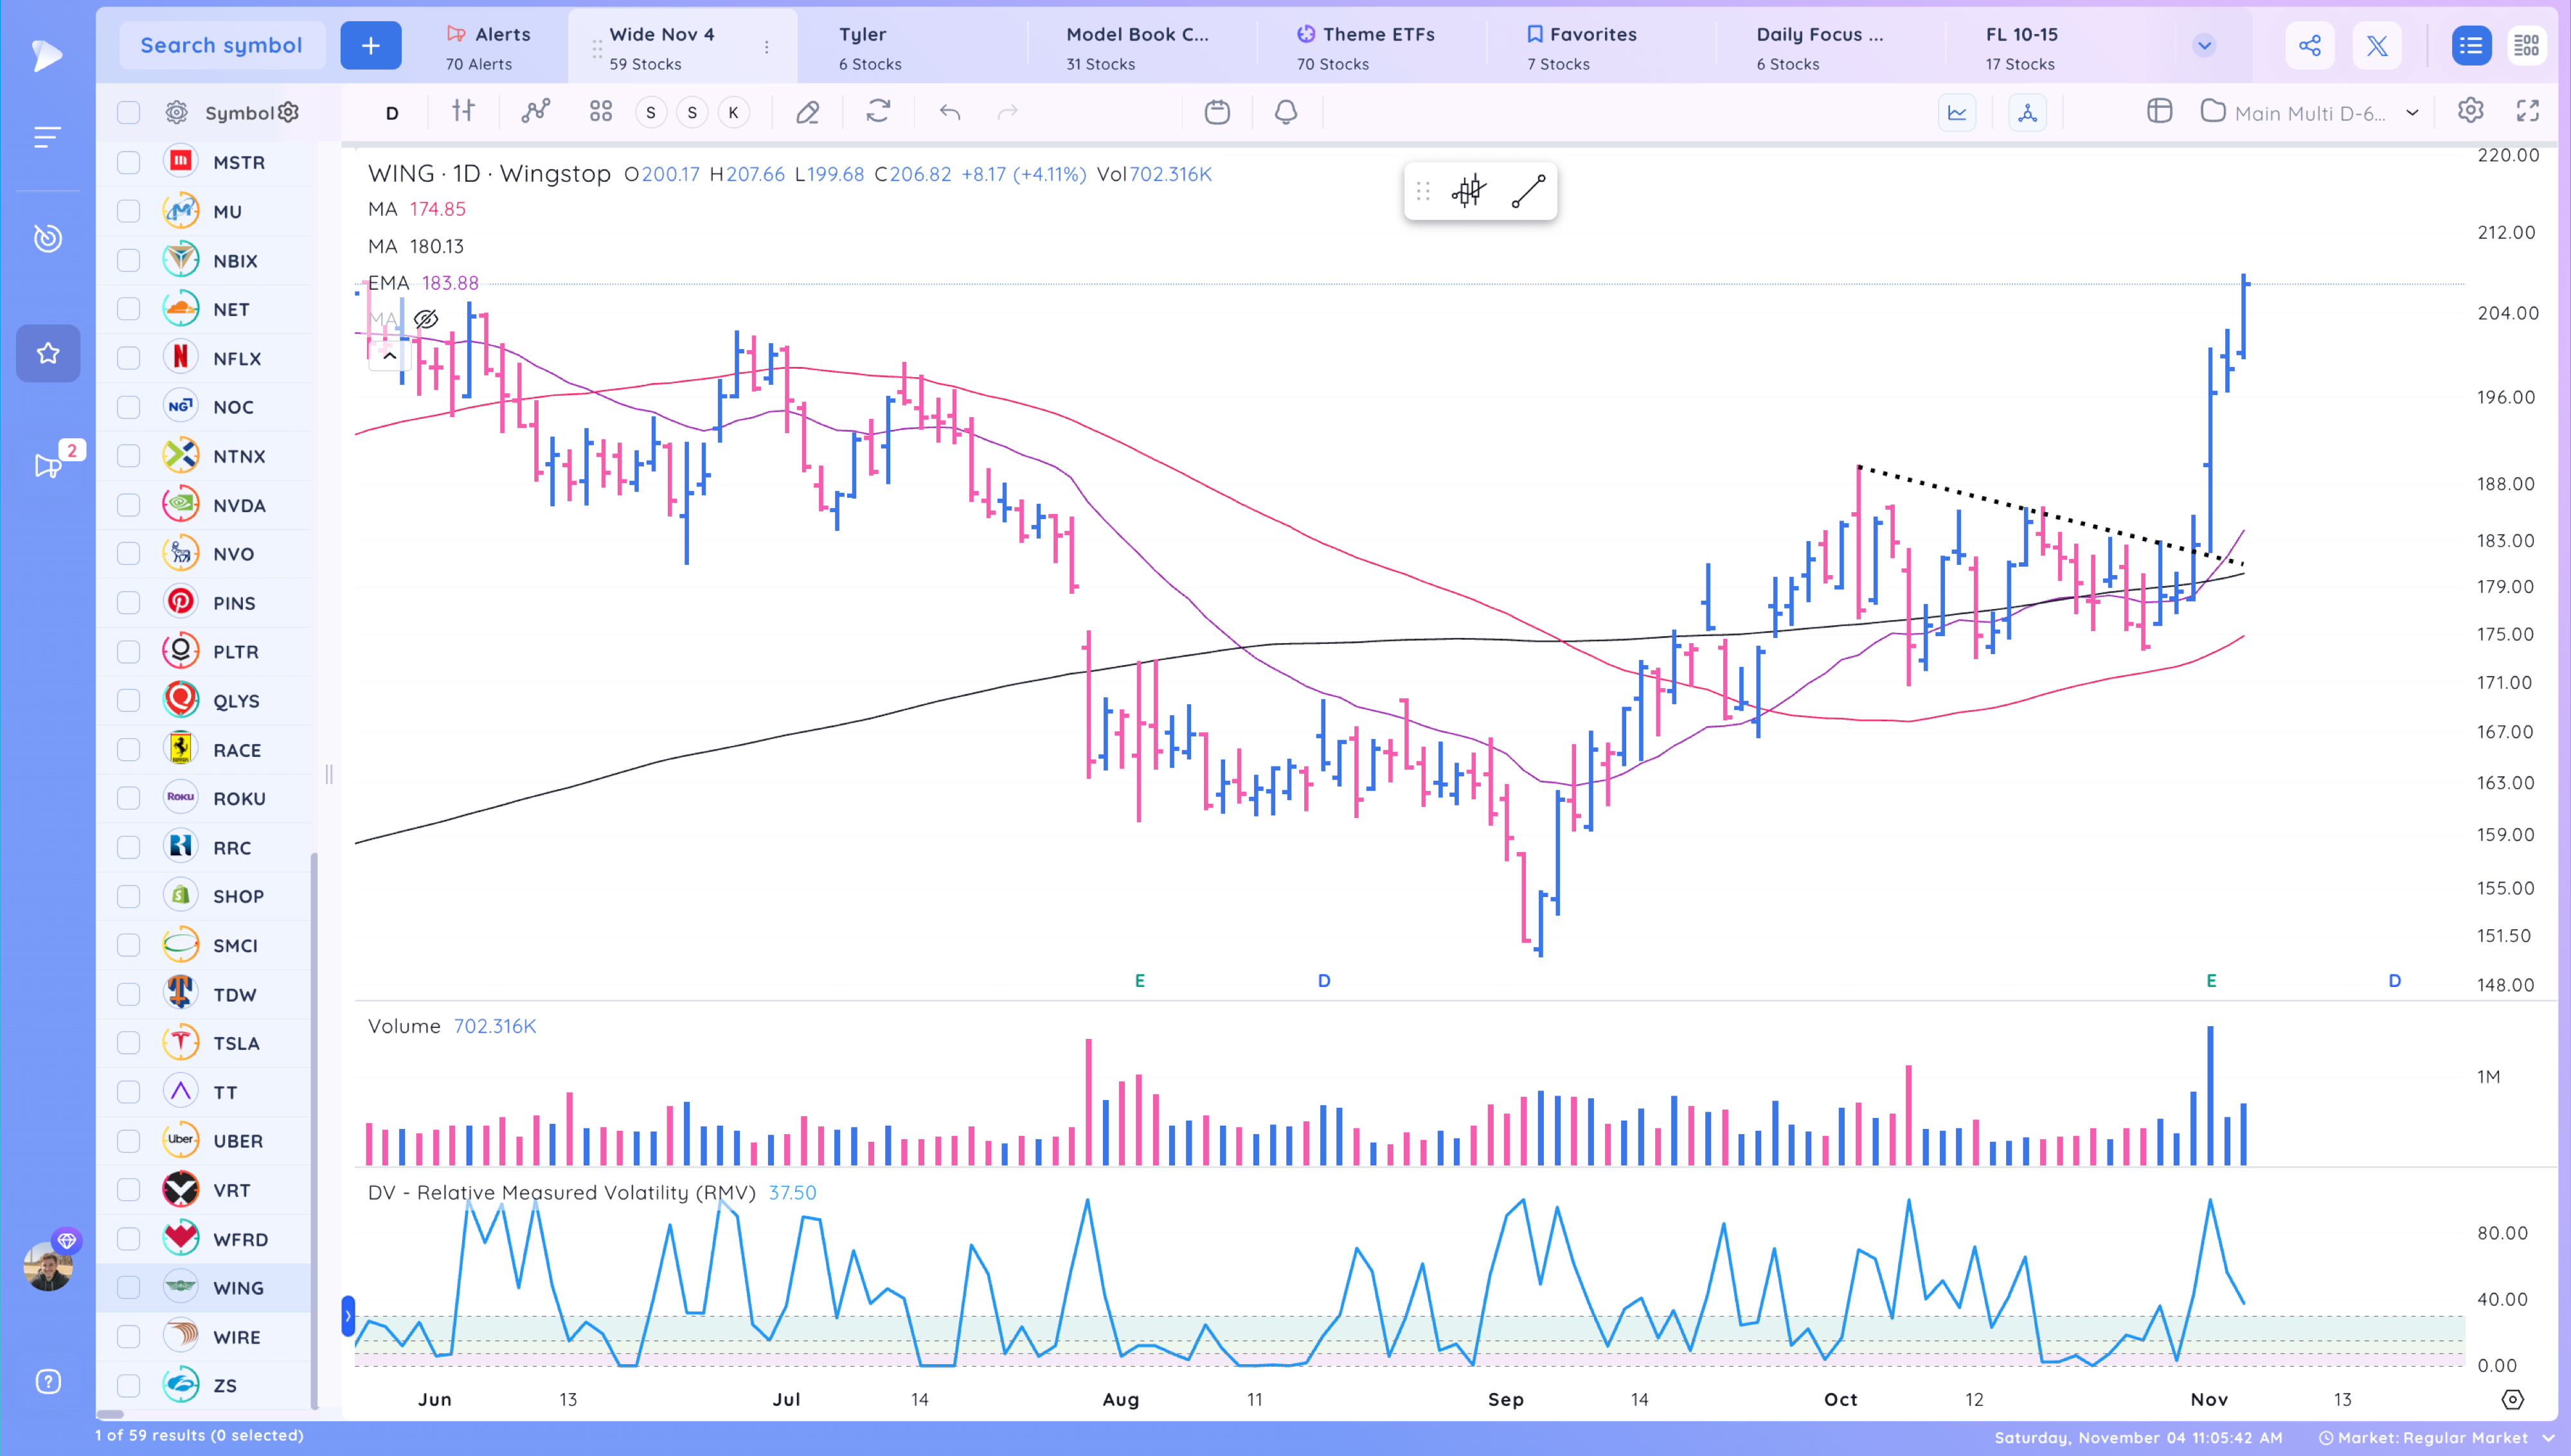
Task: Select trend line tool in floating toolbar
Action: coord(1528,191)
